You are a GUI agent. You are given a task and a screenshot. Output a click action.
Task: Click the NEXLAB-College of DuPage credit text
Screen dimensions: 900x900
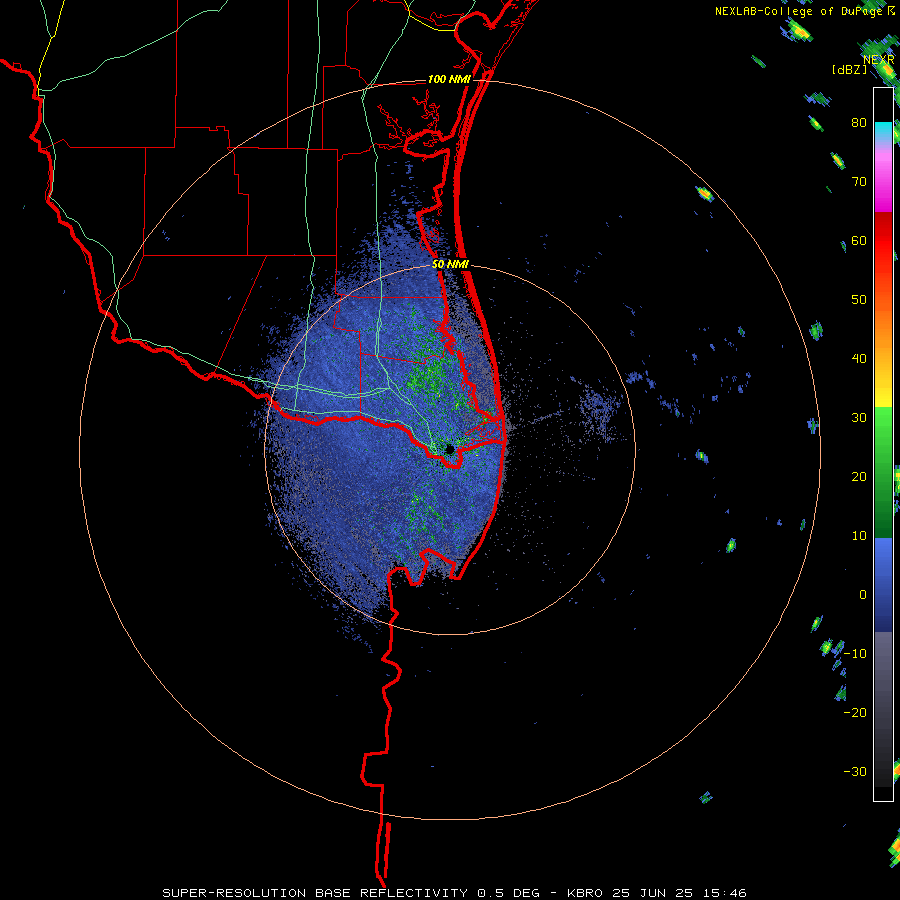[x=805, y=11]
